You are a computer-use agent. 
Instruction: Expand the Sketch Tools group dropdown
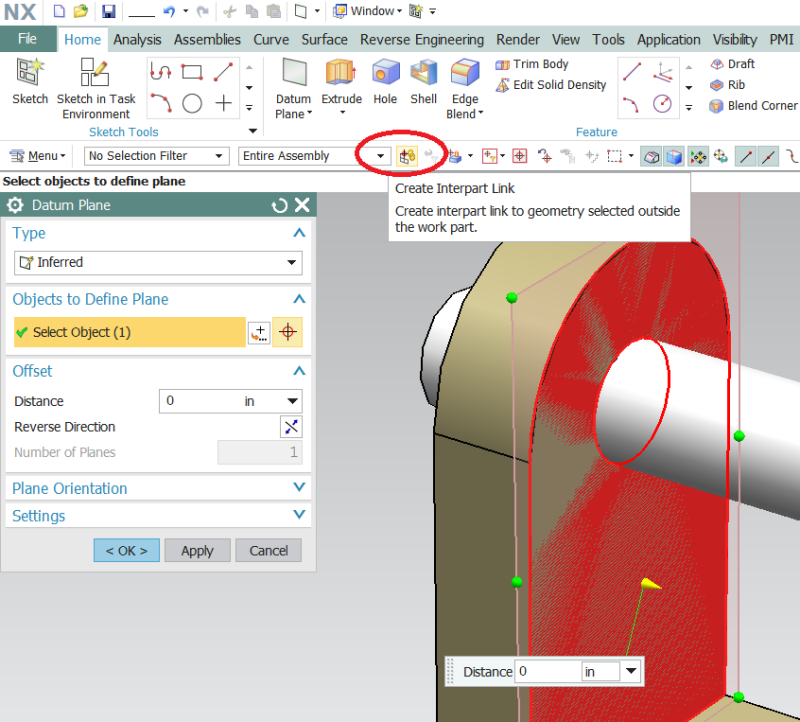[253, 131]
